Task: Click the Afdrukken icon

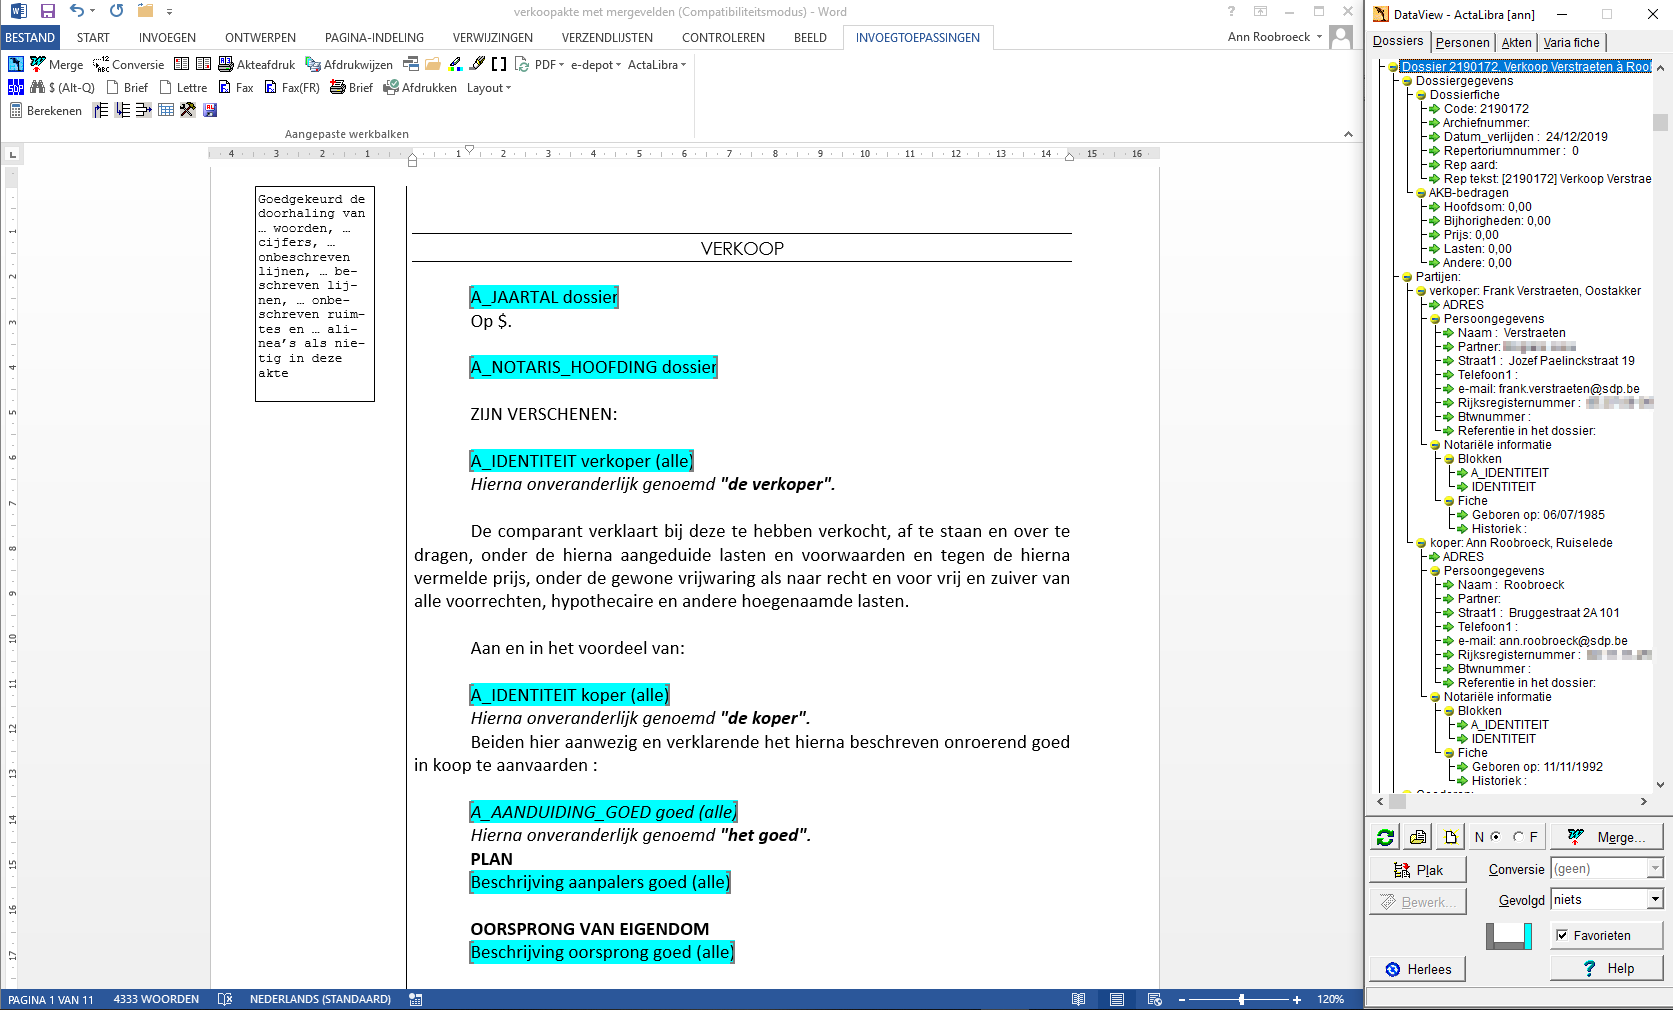Action: (x=391, y=87)
